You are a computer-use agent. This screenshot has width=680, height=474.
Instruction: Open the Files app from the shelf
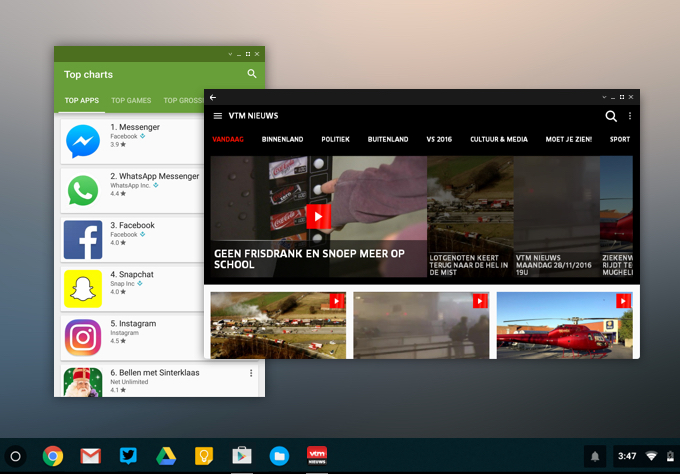tap(279, 456)
